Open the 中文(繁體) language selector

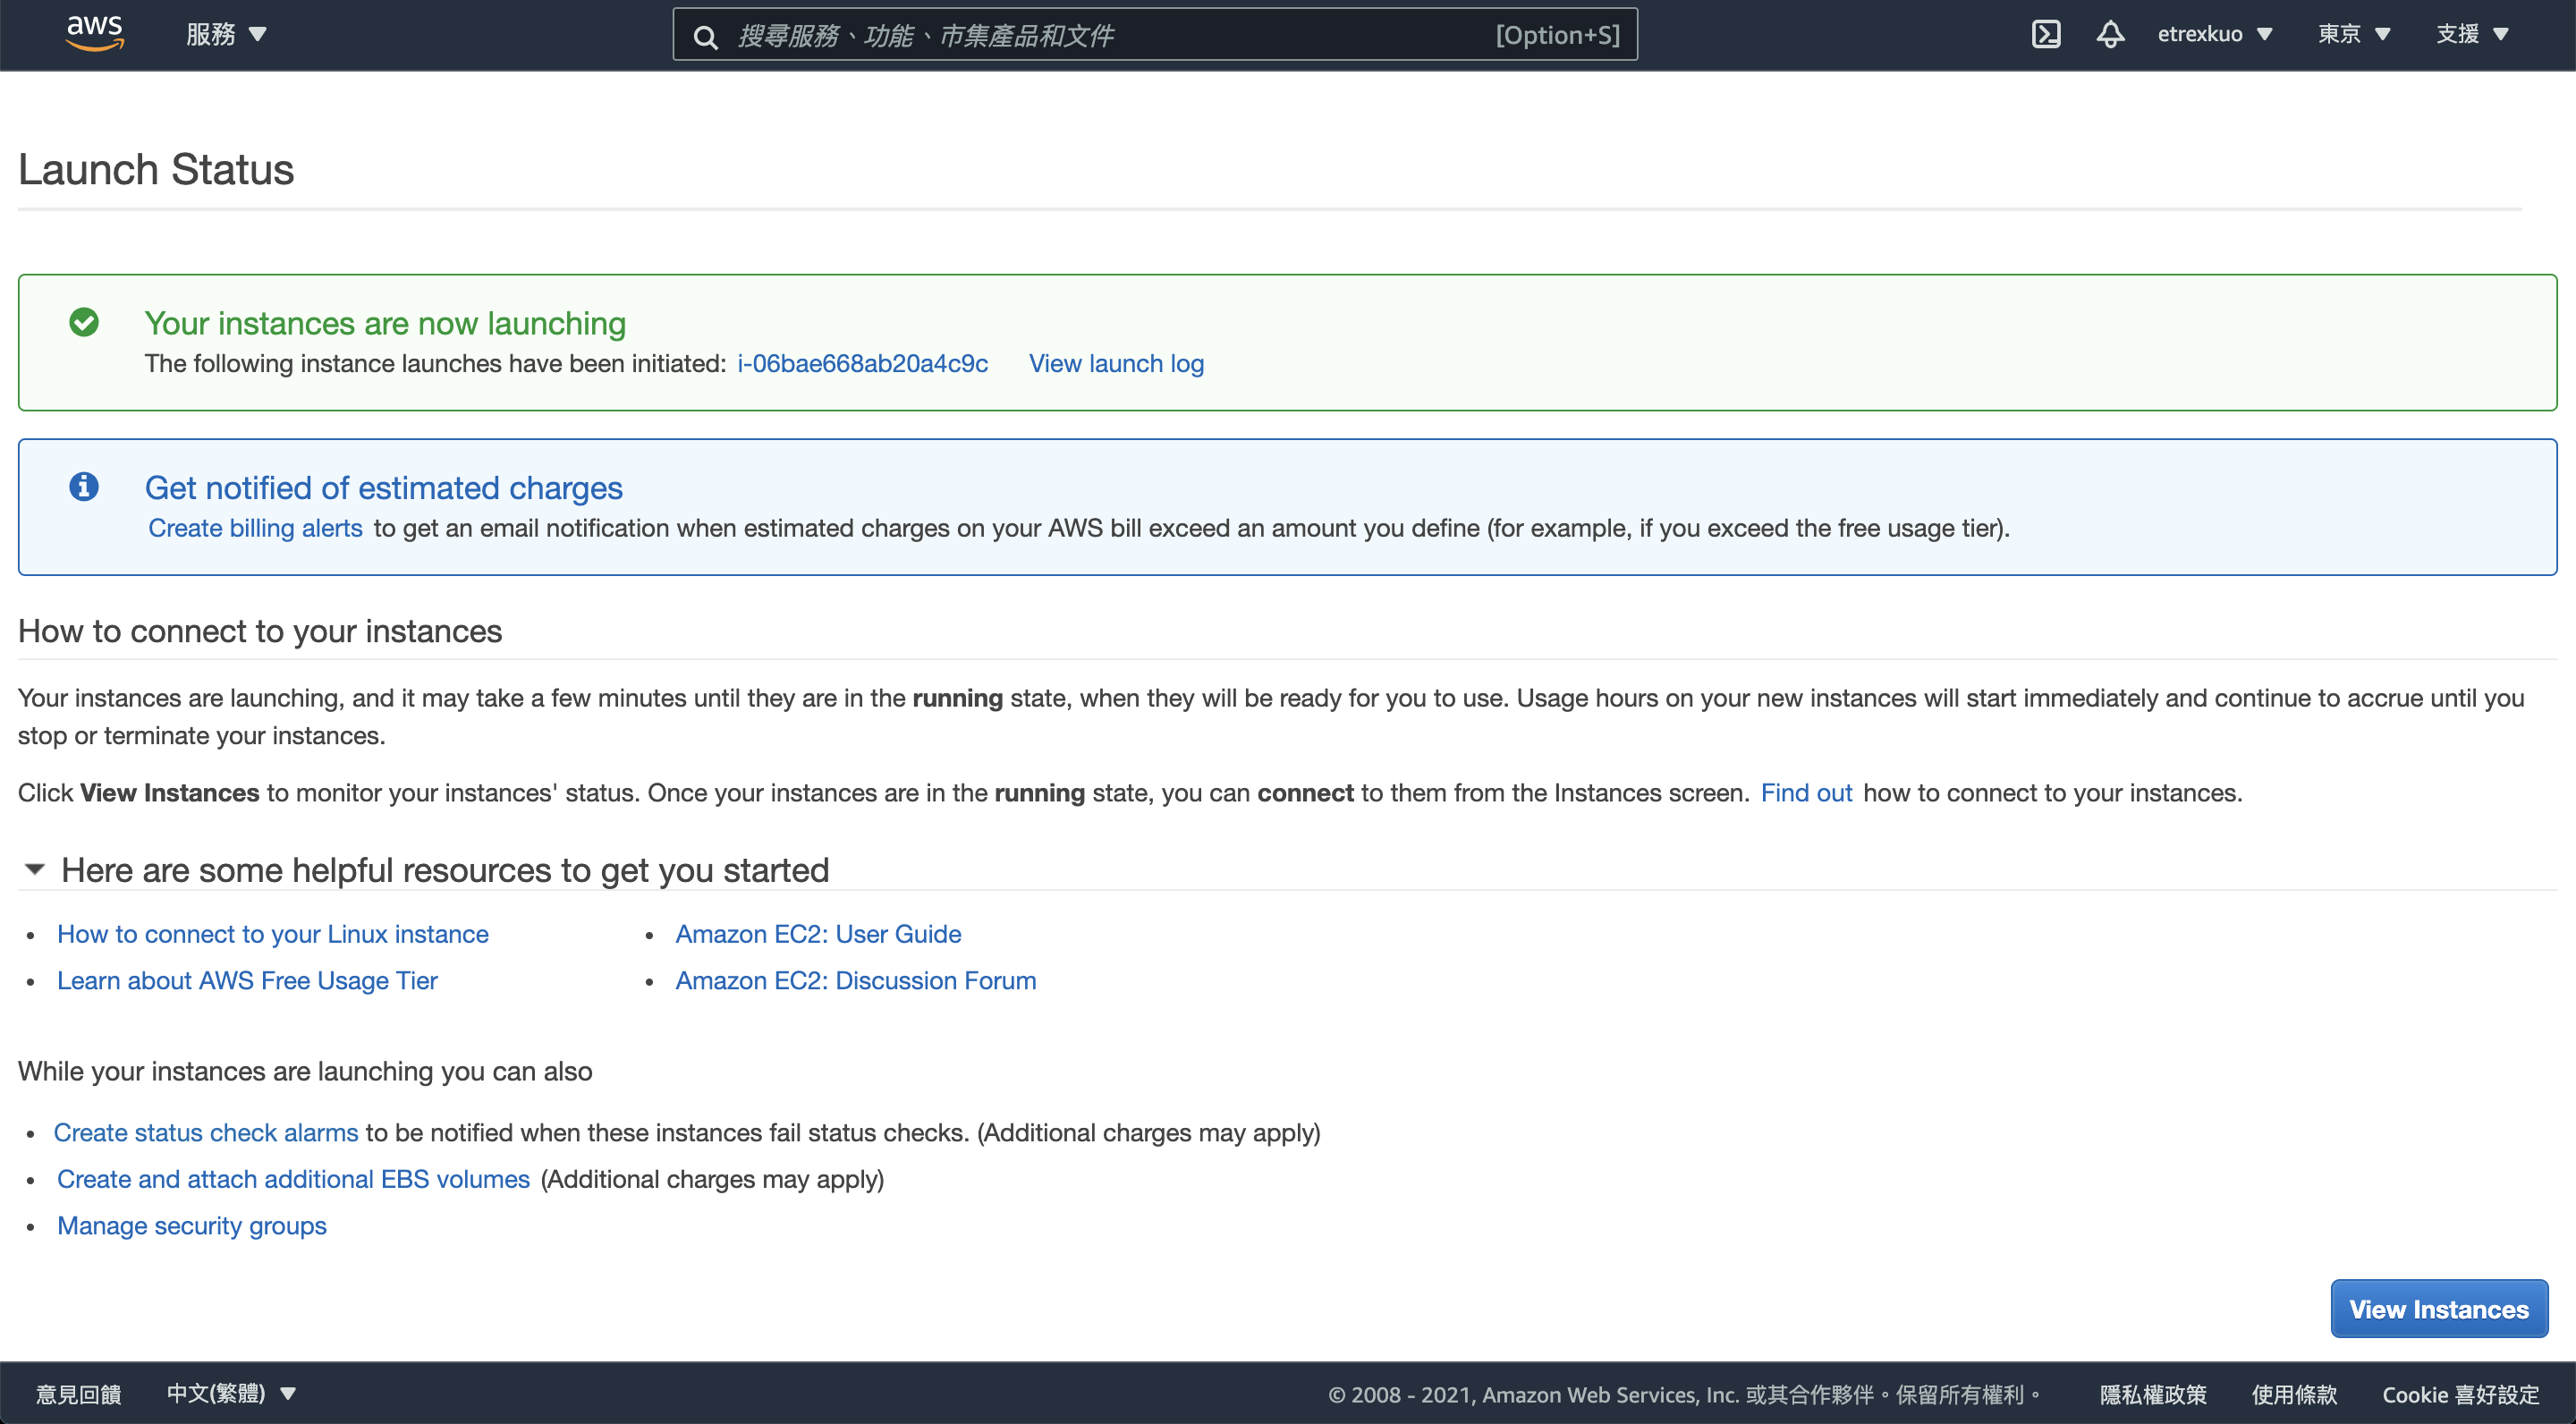pyautogui.click(x=231, y=1393)
